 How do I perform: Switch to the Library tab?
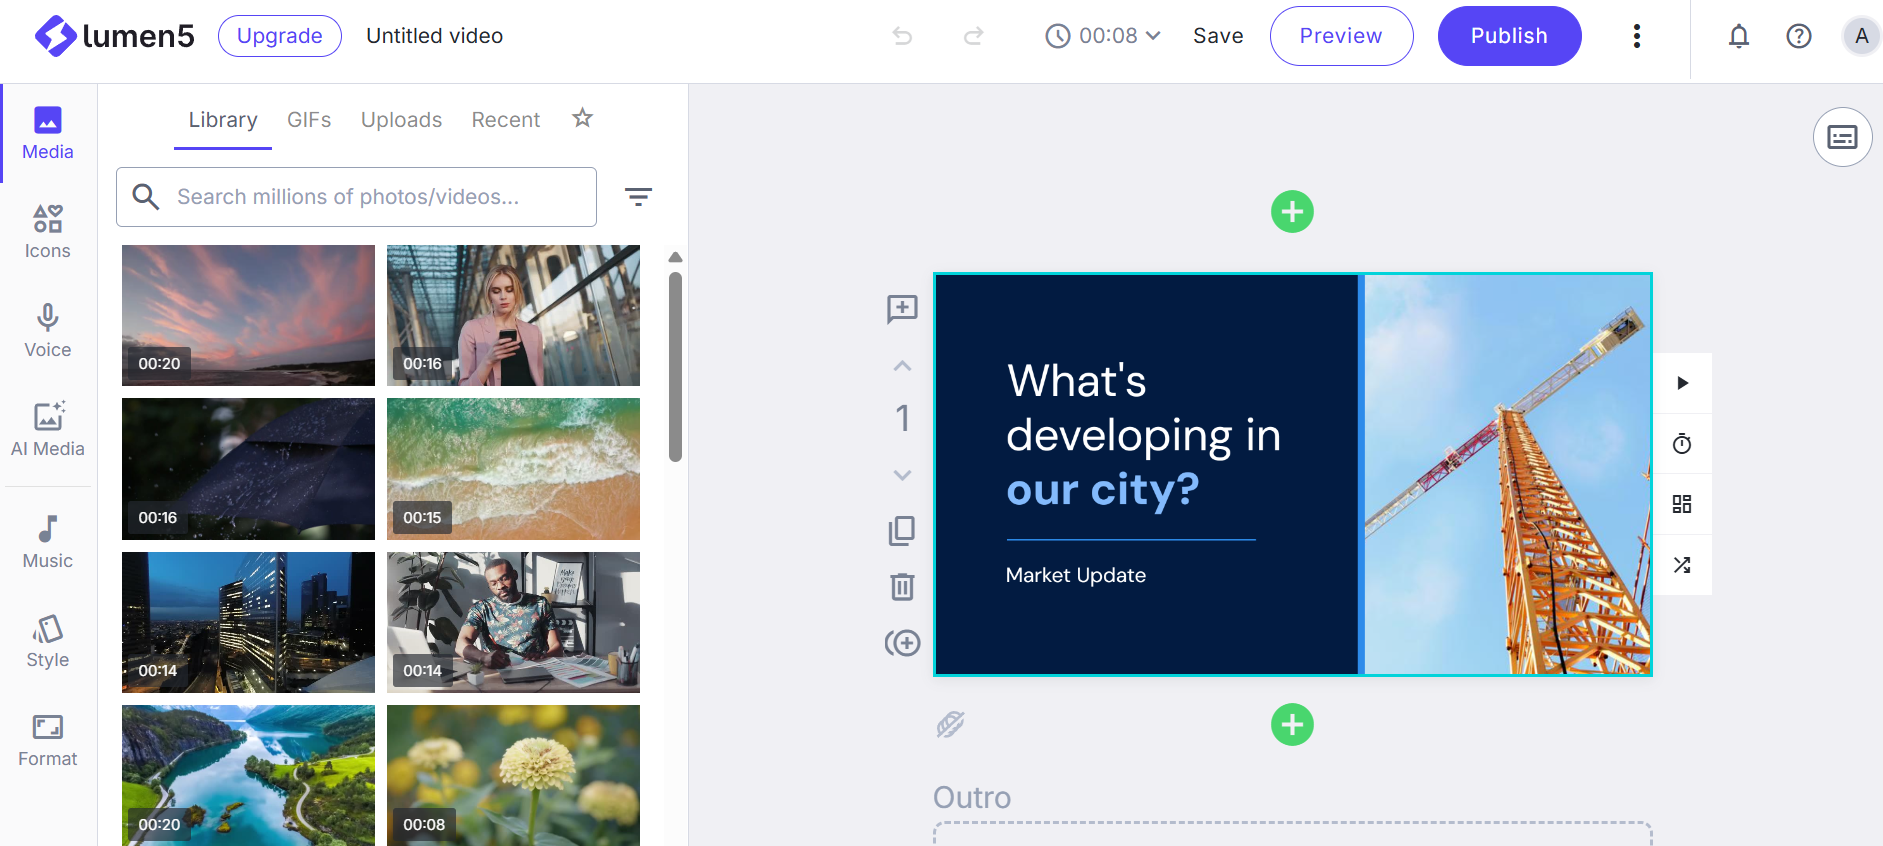tap(223, 120)
